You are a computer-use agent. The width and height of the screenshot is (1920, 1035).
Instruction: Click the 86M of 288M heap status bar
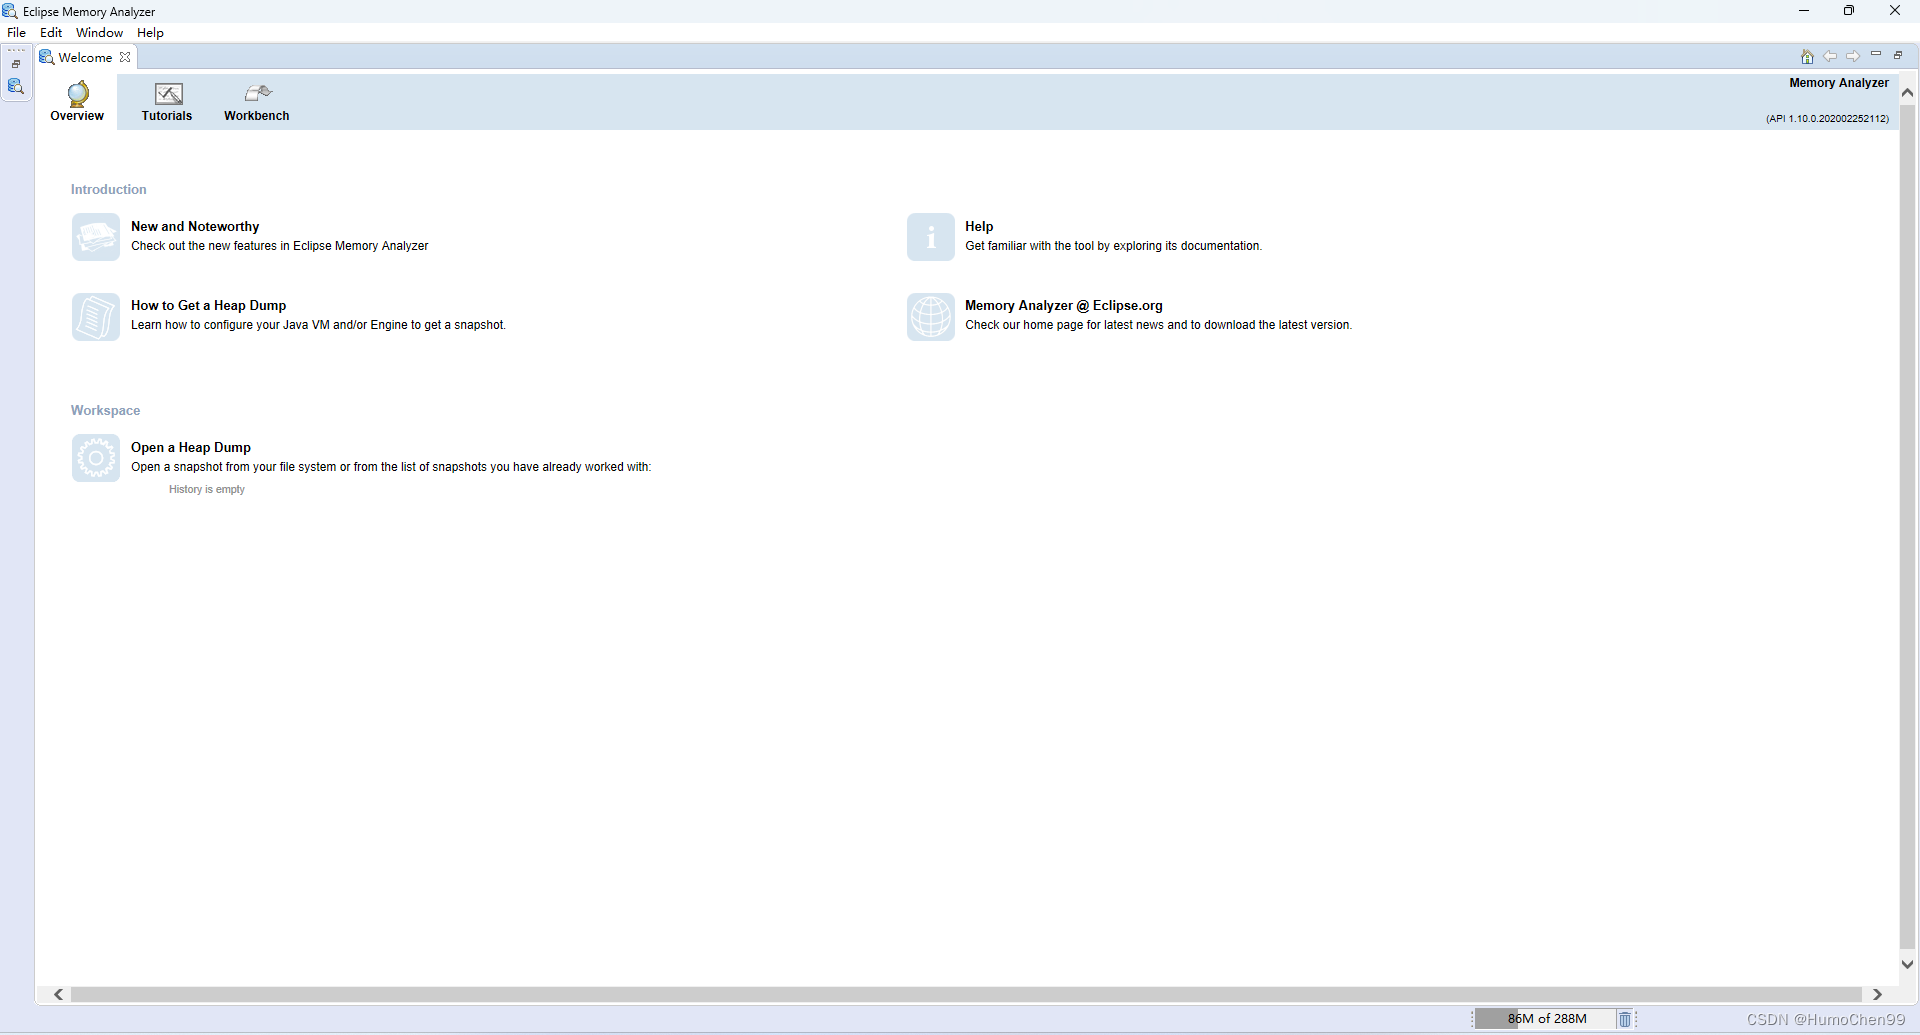coord(1546,1019)
